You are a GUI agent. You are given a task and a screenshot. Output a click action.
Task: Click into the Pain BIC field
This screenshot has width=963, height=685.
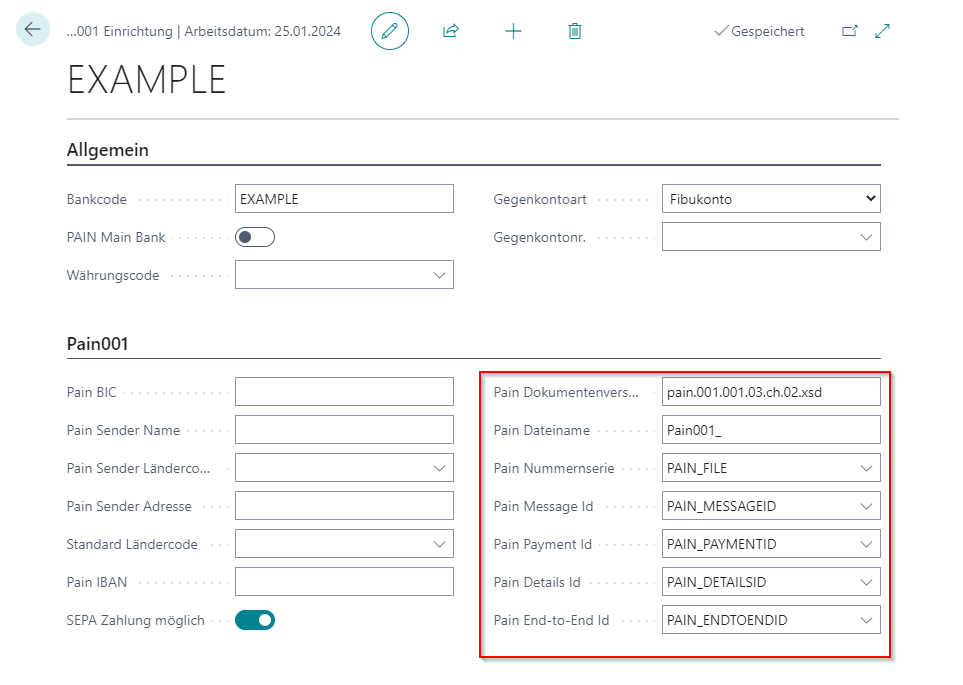pos(343,392)
